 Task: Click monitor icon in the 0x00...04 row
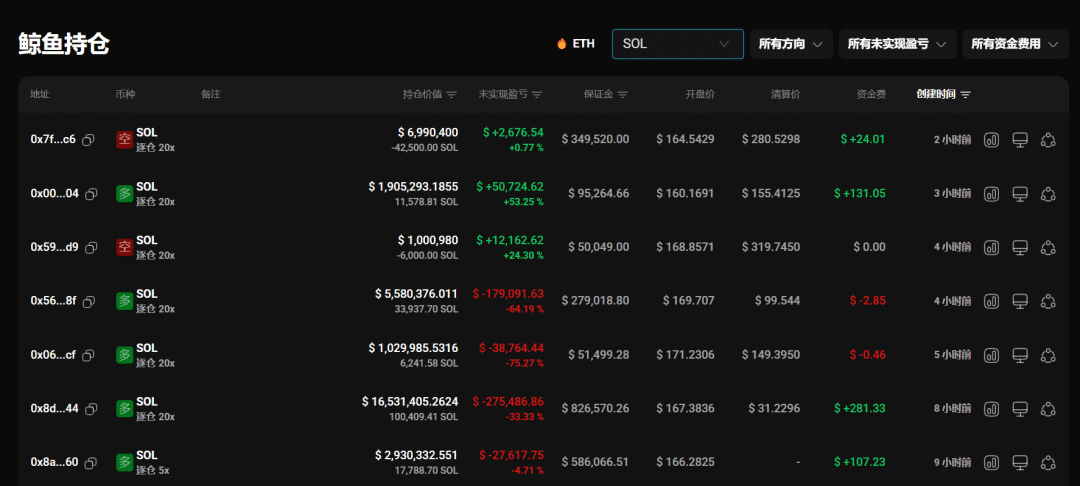tap(1020, 194)
